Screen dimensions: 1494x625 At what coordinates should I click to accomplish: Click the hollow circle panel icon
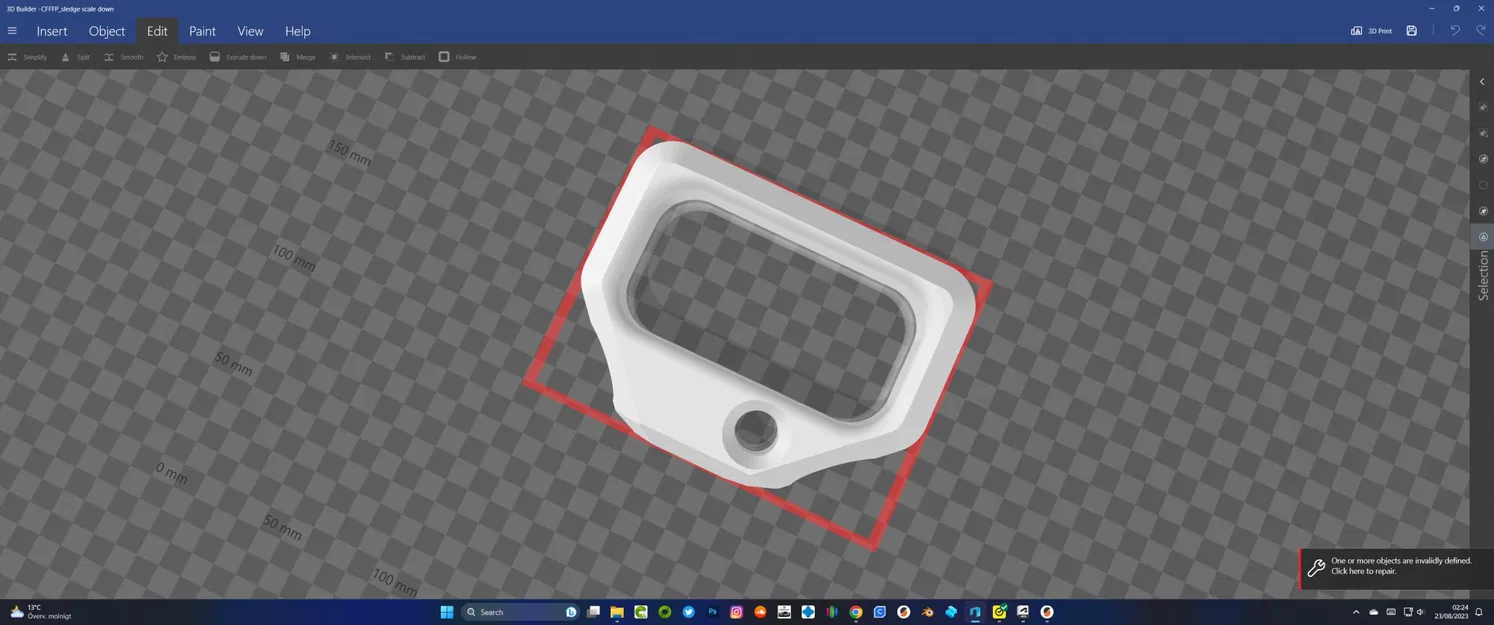pyautogui.click(x=1483, y=185)
